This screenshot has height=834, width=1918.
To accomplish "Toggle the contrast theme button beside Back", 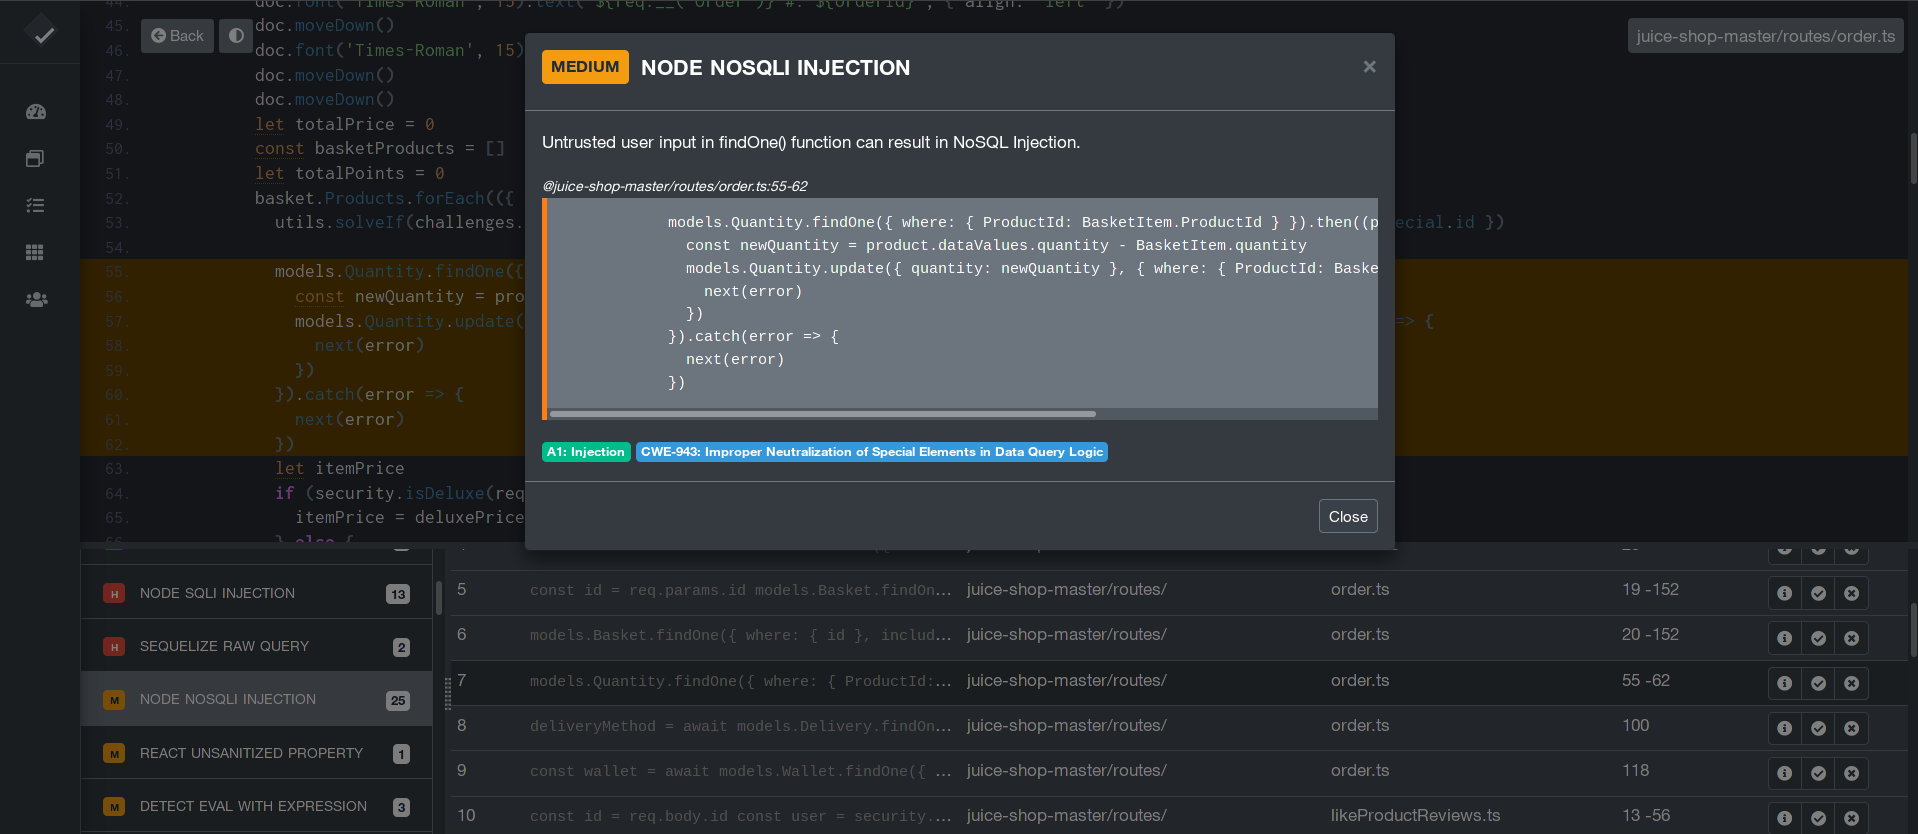I will tap(236, 36).
